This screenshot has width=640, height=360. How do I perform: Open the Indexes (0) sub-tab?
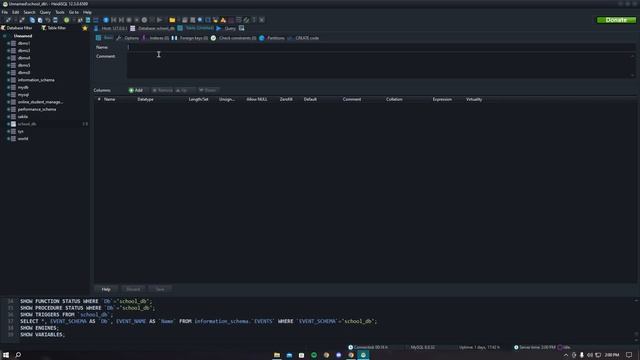click(x=156, y=38)
